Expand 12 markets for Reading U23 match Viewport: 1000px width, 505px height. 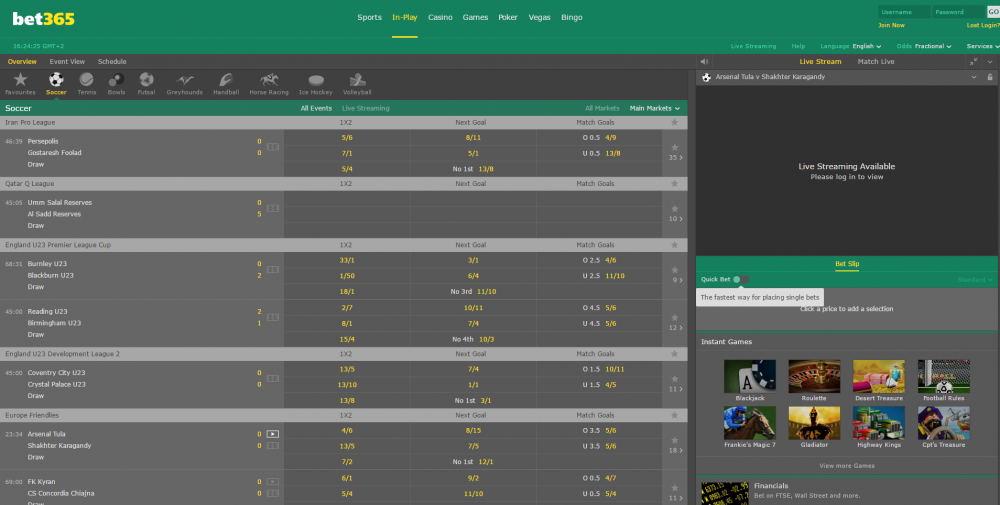[x=675, y=328]
